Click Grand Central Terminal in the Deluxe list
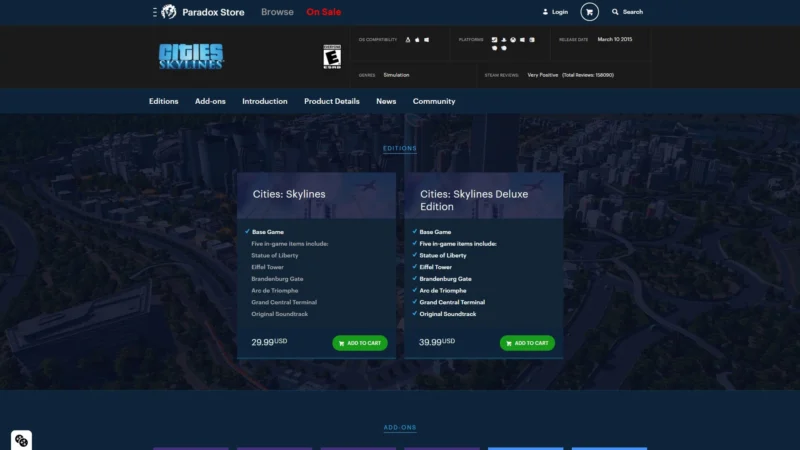800x450 pixels. point(452,302)
